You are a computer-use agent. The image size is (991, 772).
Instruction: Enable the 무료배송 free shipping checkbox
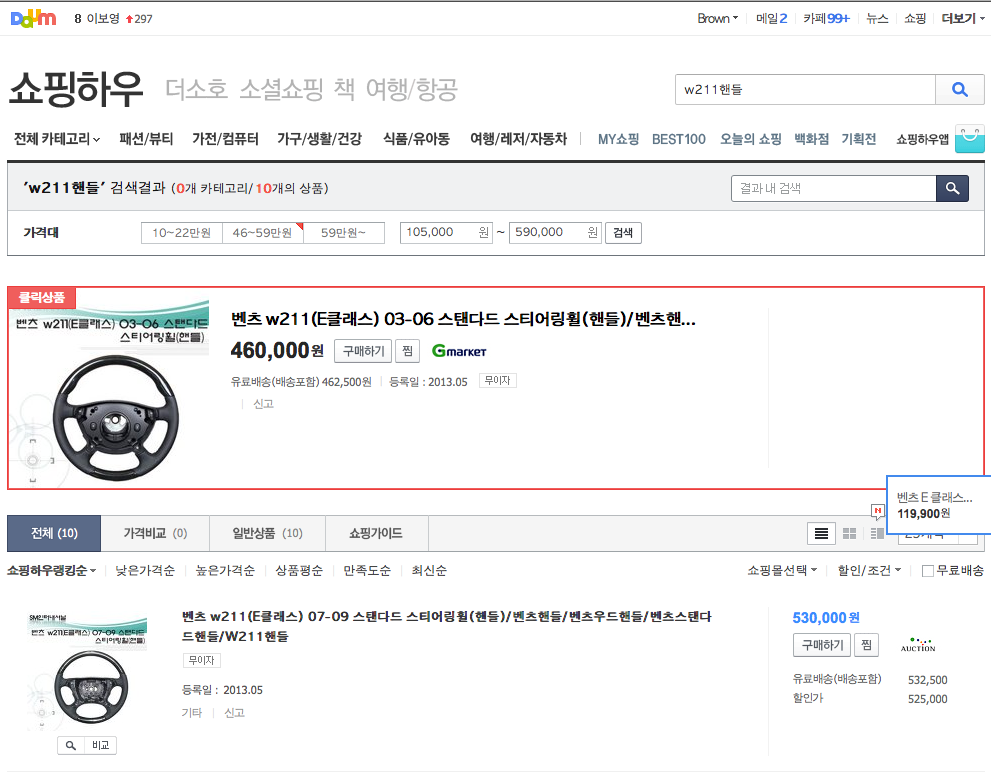927,571
